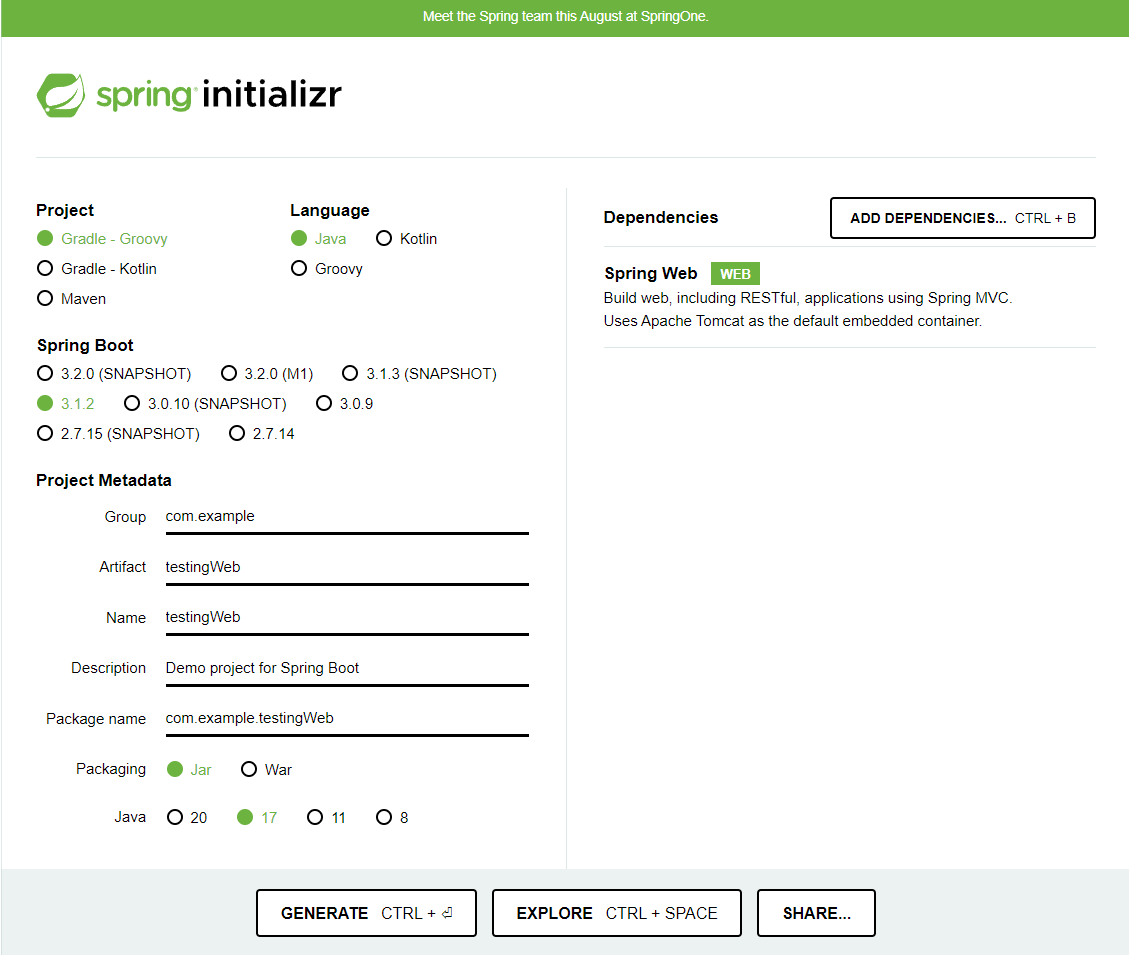The width and height of the screenshot is (1129, 955).
Task: Open Explore project preview
Action: pos(617,913)
